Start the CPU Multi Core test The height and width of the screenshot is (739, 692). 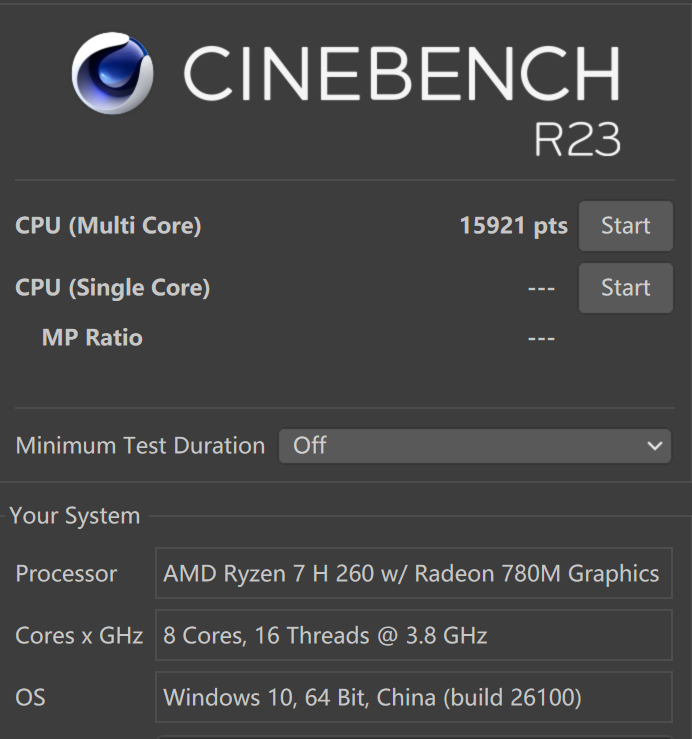tap(625, 226)
